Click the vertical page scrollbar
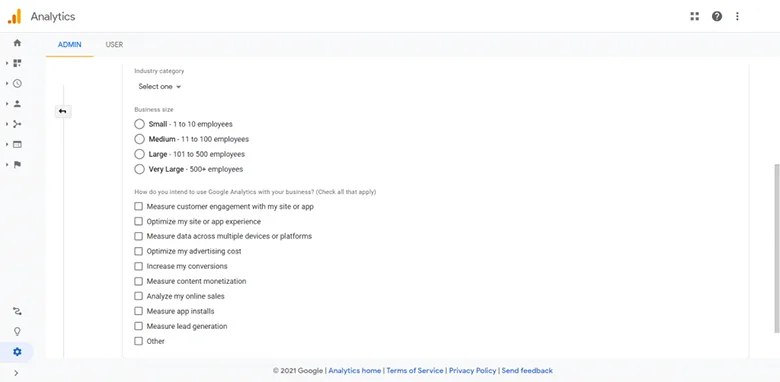Screen dimensions: 780x382 [777, 248]
